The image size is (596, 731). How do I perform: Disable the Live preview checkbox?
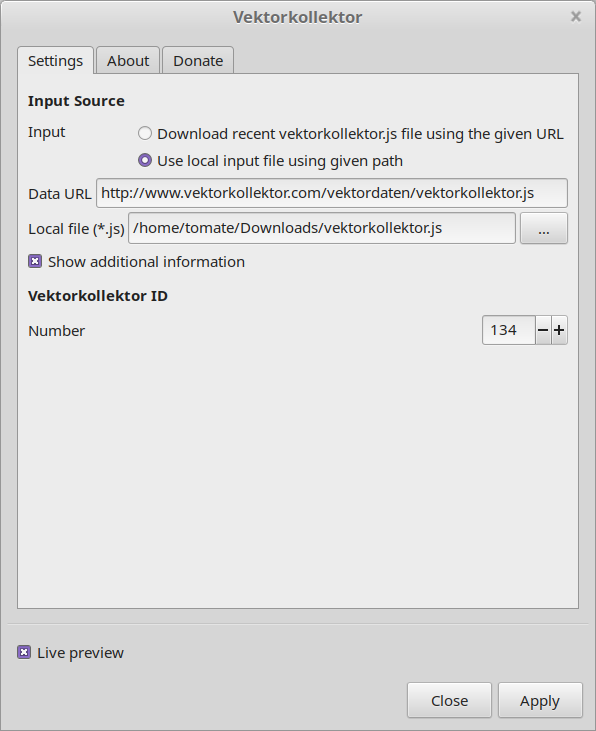tap(24, 652)
